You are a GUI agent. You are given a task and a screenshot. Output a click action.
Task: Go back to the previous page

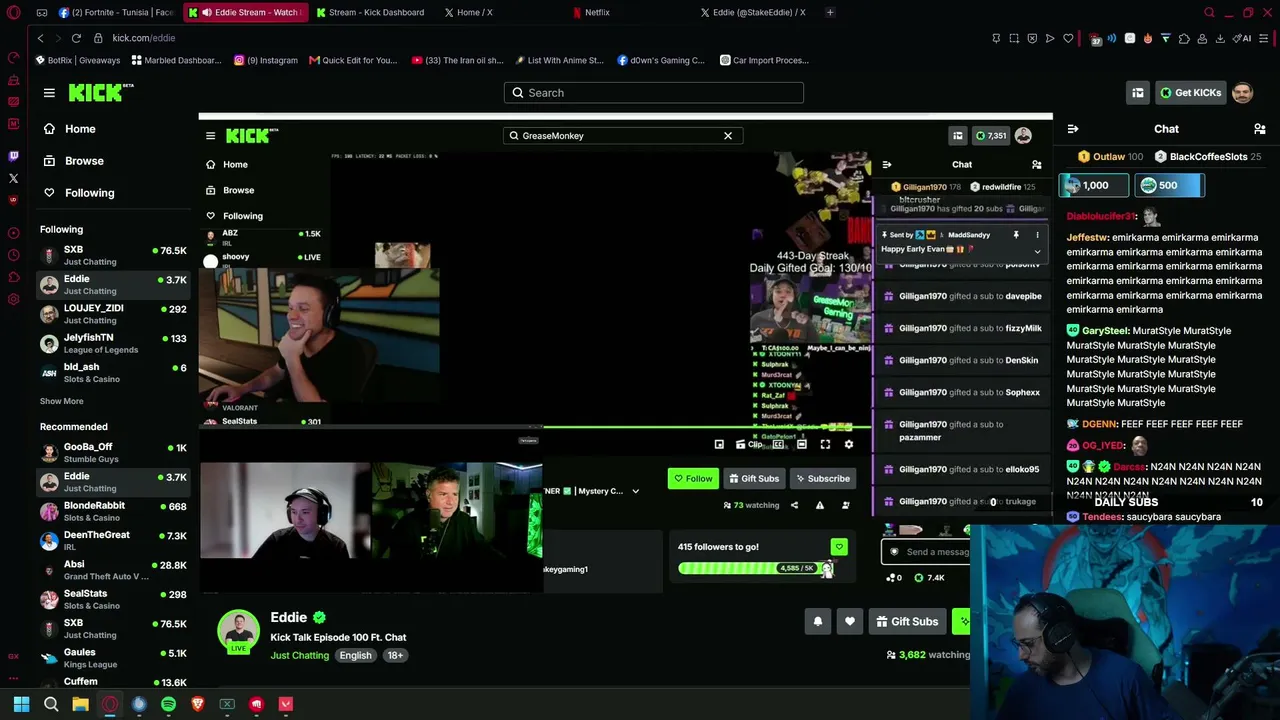pyautogui.click(x=40, y=38)
